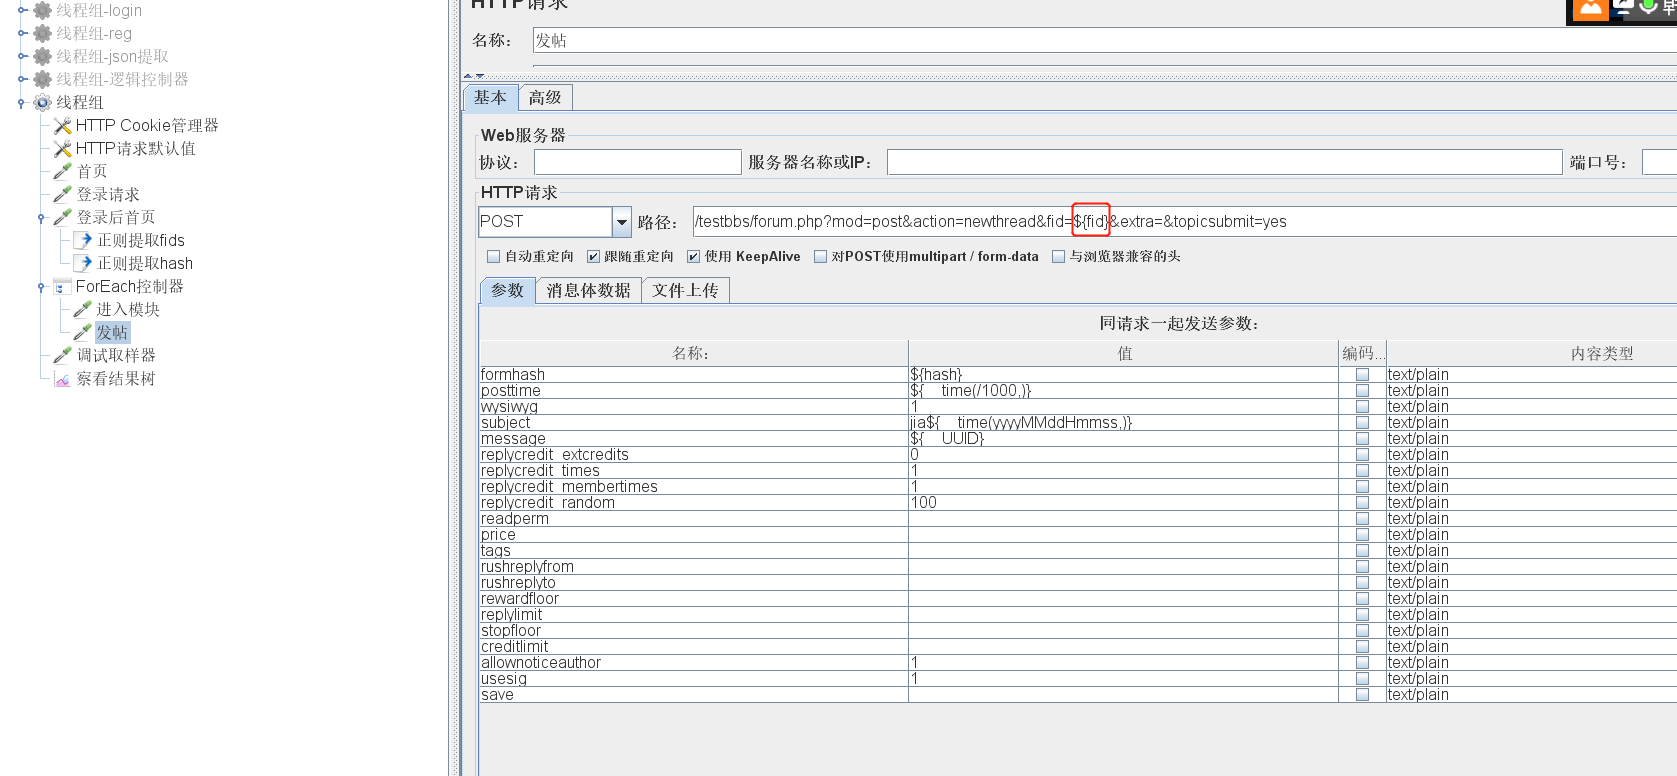The image size is (1677, 776).
Task: Select the usesig parameter name cell
Action: [x=693, y=679]
